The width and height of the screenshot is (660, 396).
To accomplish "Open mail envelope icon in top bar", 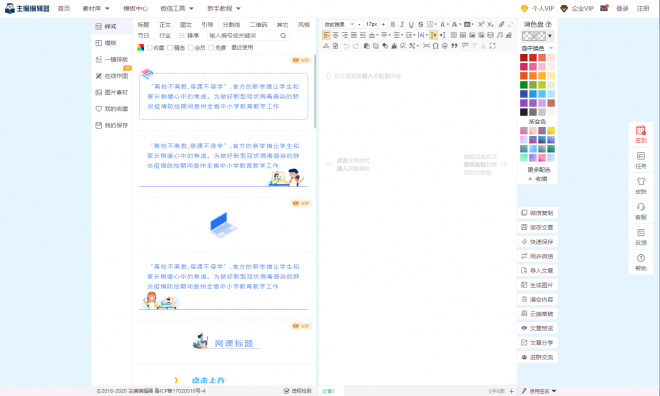I will coord(604,8).
